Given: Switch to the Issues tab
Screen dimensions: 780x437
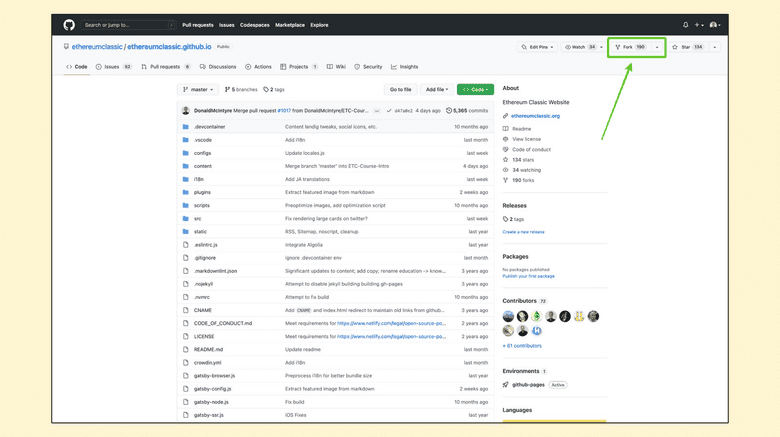Looking at the screenshot, I should [113, 67].
